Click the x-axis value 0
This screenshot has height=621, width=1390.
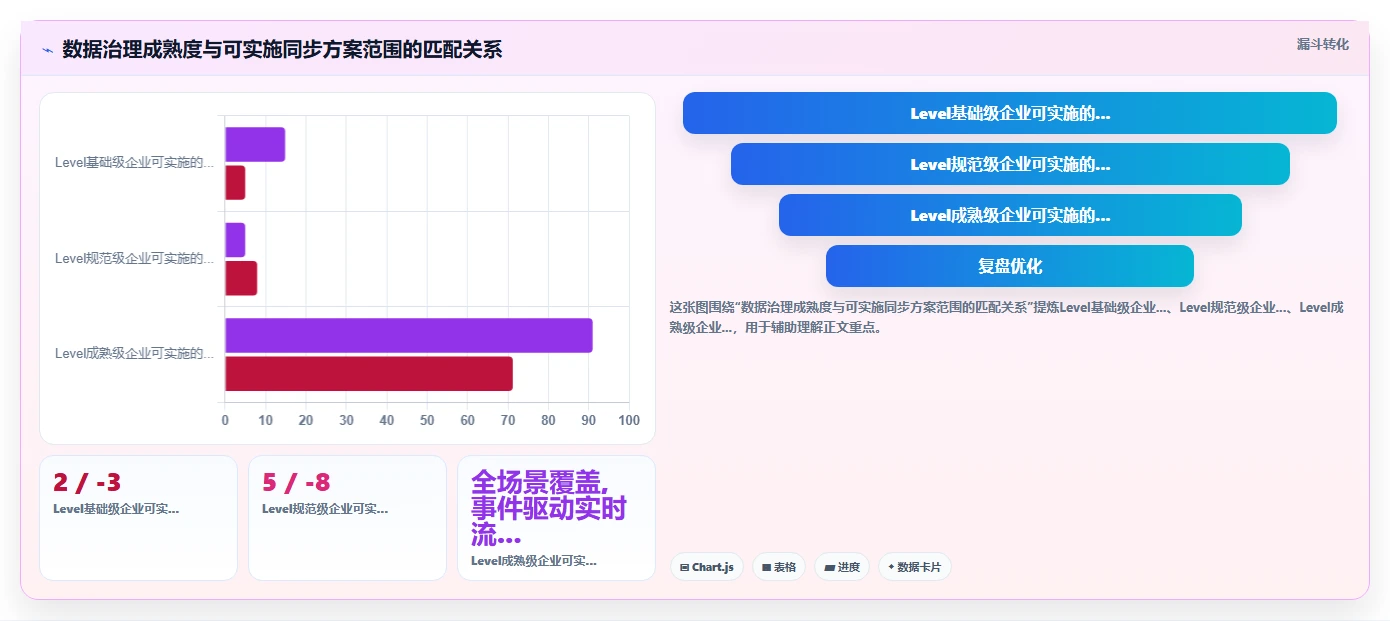pos(225,421)
